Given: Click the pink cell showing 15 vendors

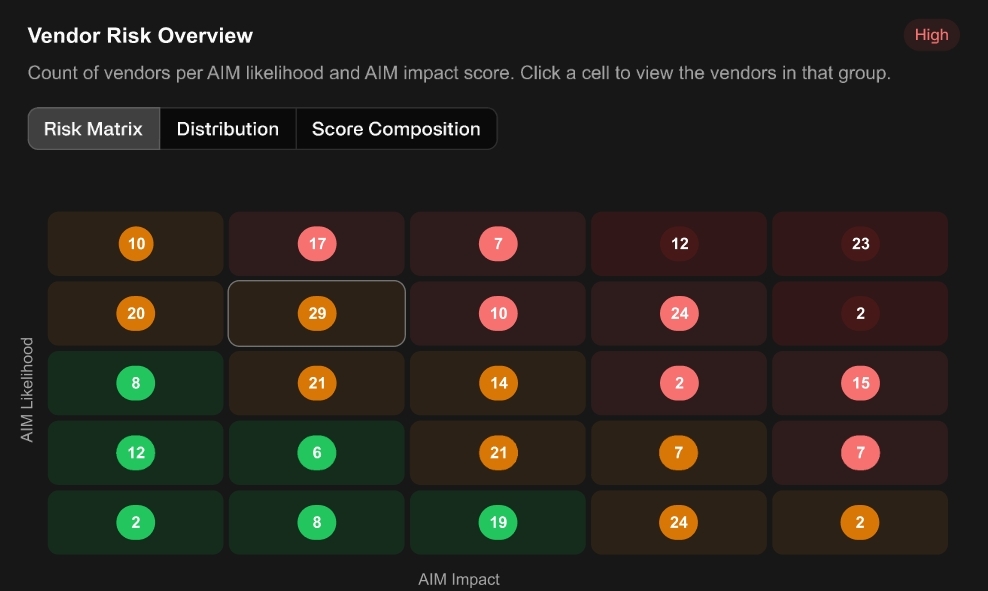Looking at the screenshot, I should point(860,383).
